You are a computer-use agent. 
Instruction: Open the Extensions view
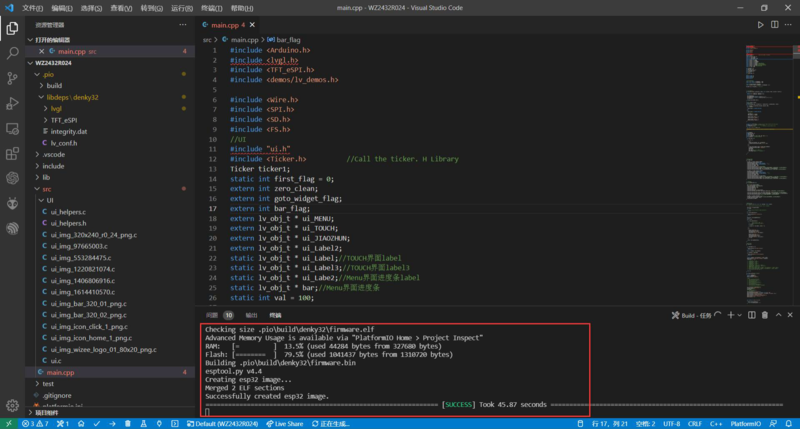point(12,154)
